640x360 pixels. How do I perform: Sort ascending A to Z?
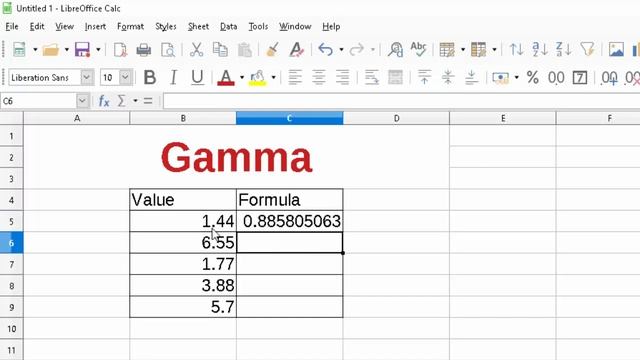coord(540,50)
